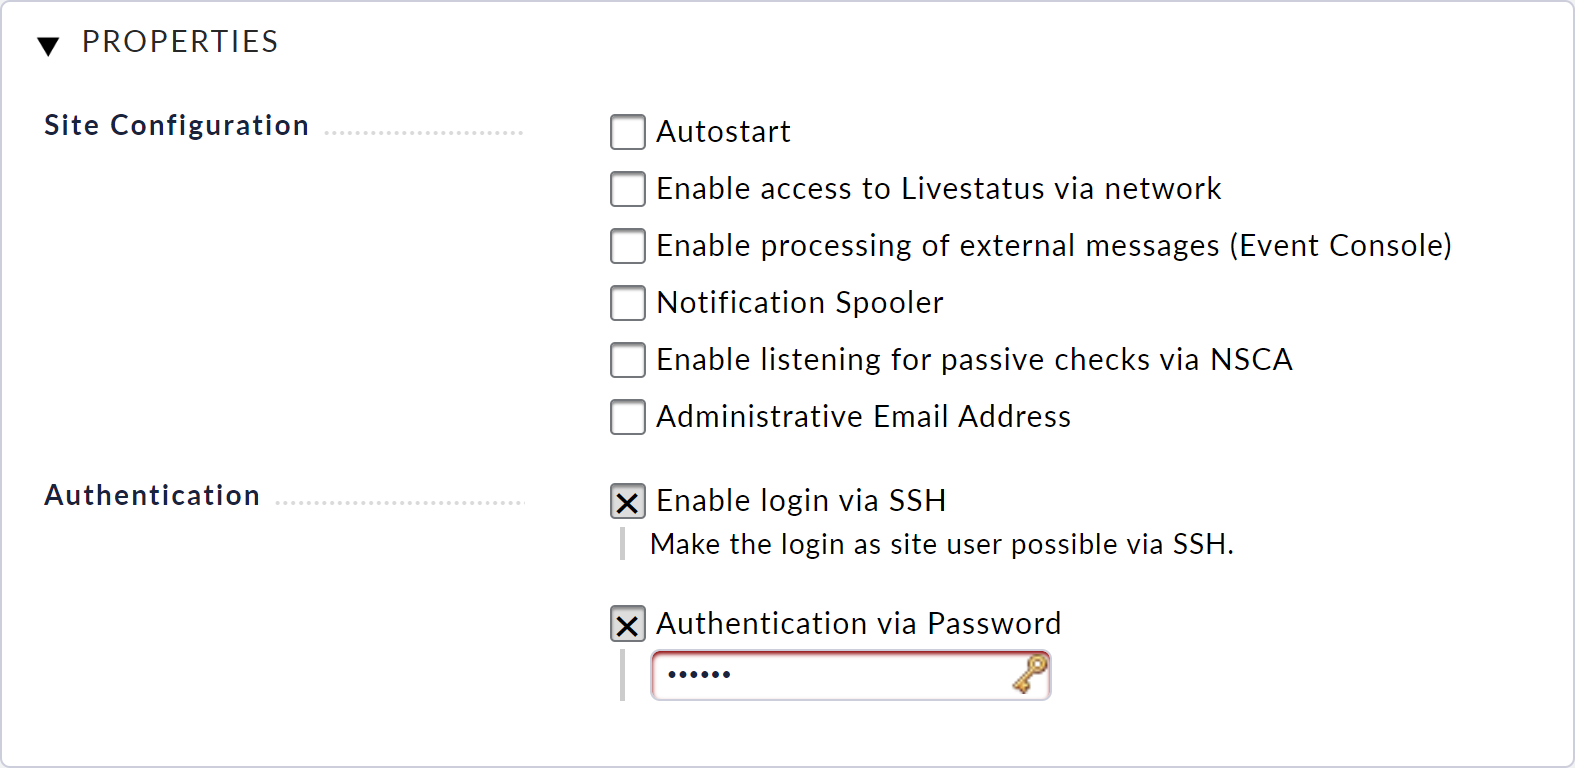Tick the Autostart checkbox box
The width and height of the screenshot is (1575, 768).
click(x=628, y=132)
